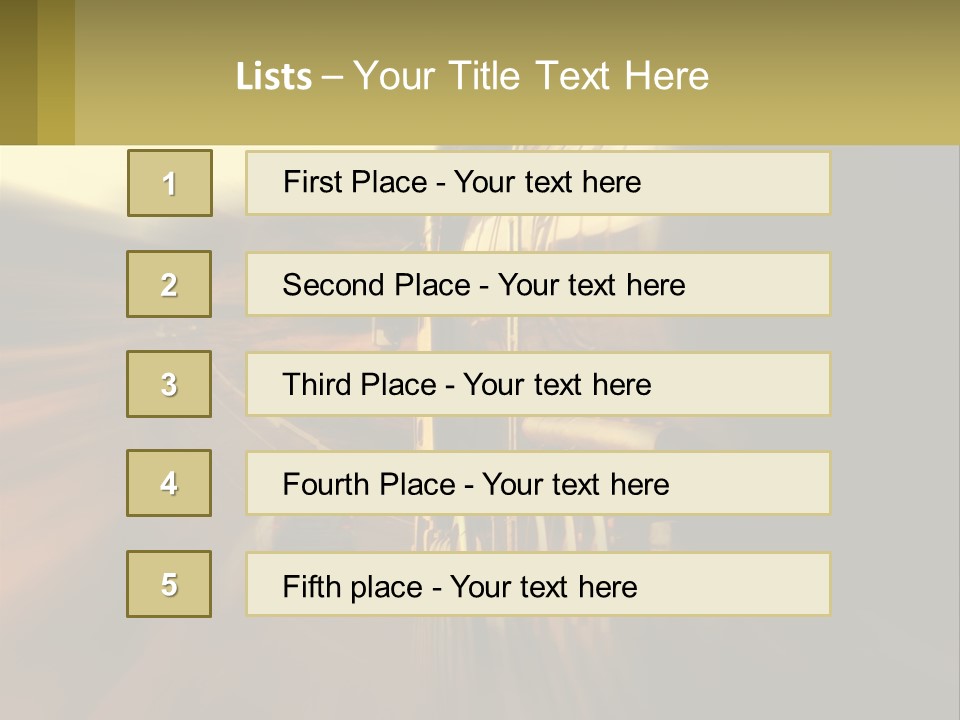
Task: Select the 'Your Title Text Here' heading text
Action: (x=531, y=76)
